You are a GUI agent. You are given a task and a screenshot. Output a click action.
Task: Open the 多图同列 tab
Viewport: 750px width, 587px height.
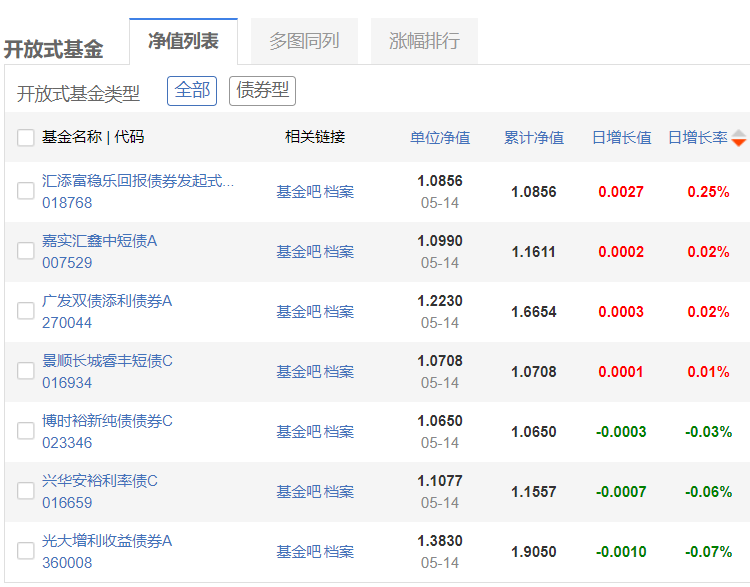point(304,41)
